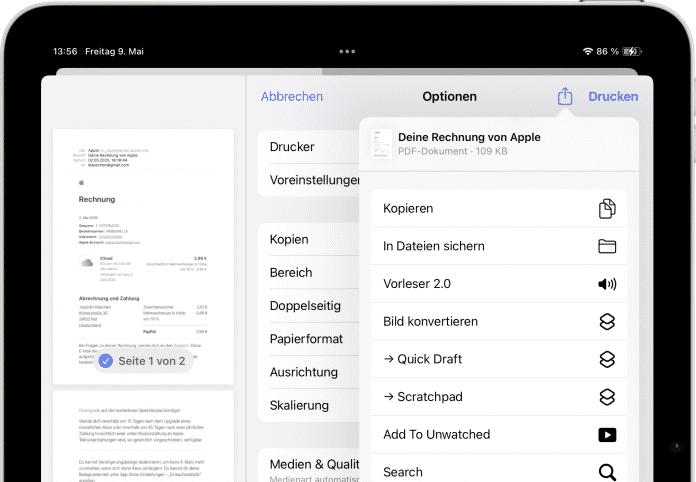This screenshot has height=482, width=696.
Task: Select the first page Rechnung preview thumbnail
Action: 143,257
